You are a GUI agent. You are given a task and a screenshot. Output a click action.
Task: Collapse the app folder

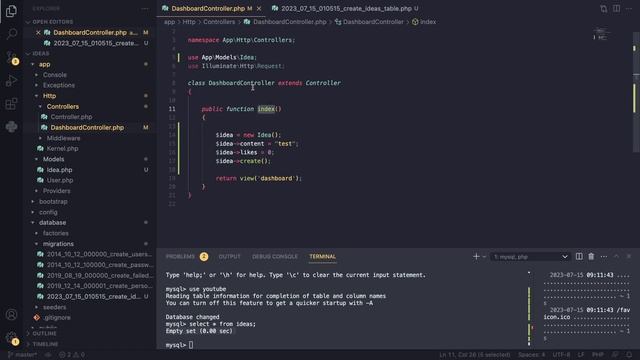click(x=44, y=64)
